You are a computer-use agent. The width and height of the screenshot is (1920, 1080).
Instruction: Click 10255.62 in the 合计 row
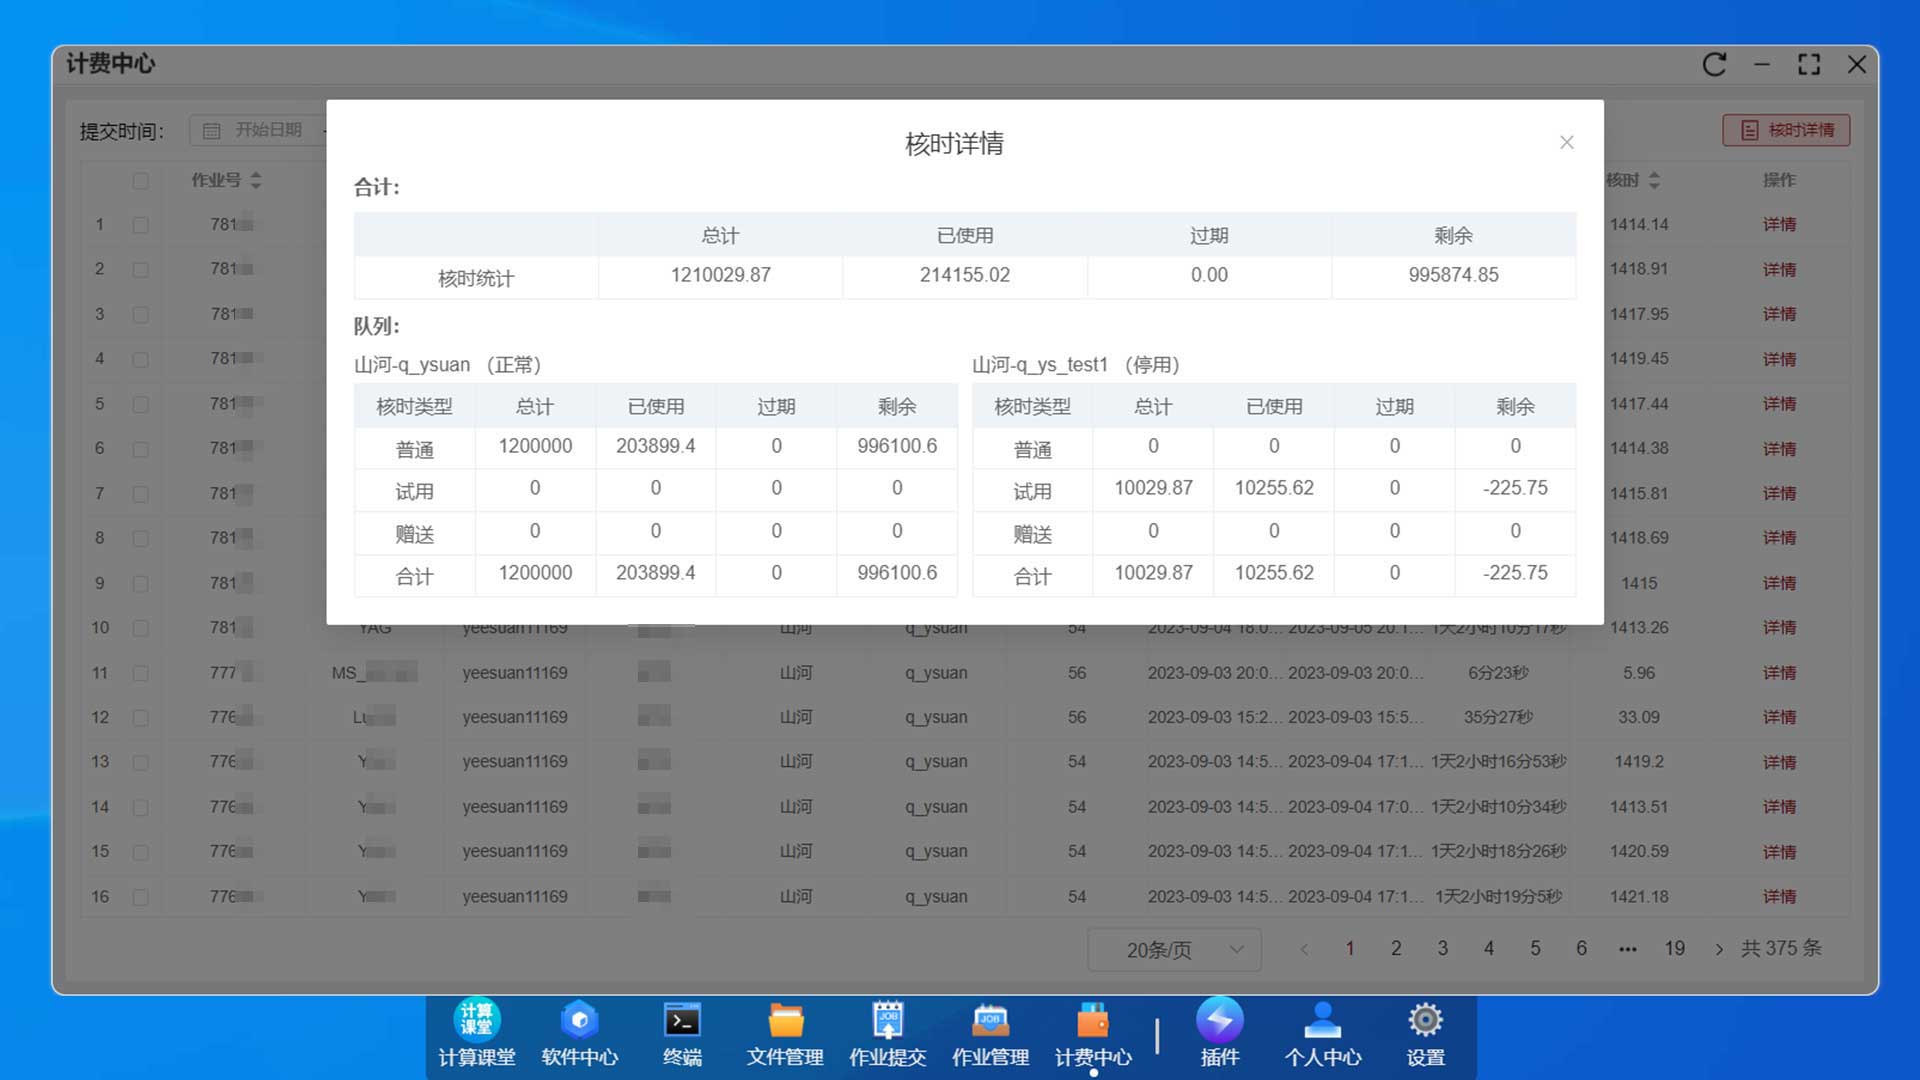point(1274,573)
